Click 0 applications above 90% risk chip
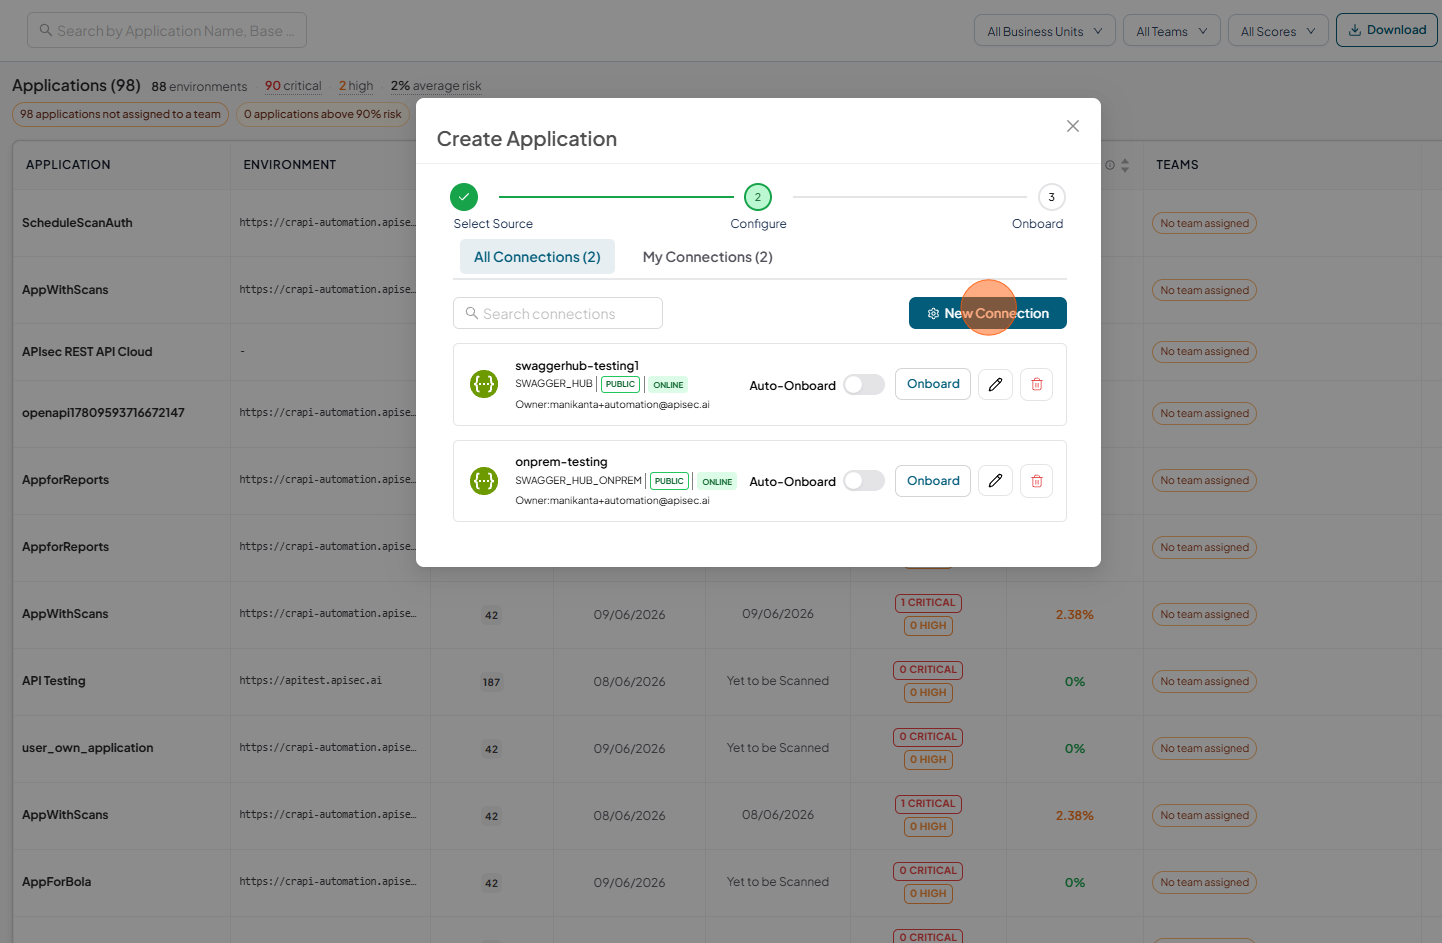Screen dimensions: 1442x943 coord(323,114)
